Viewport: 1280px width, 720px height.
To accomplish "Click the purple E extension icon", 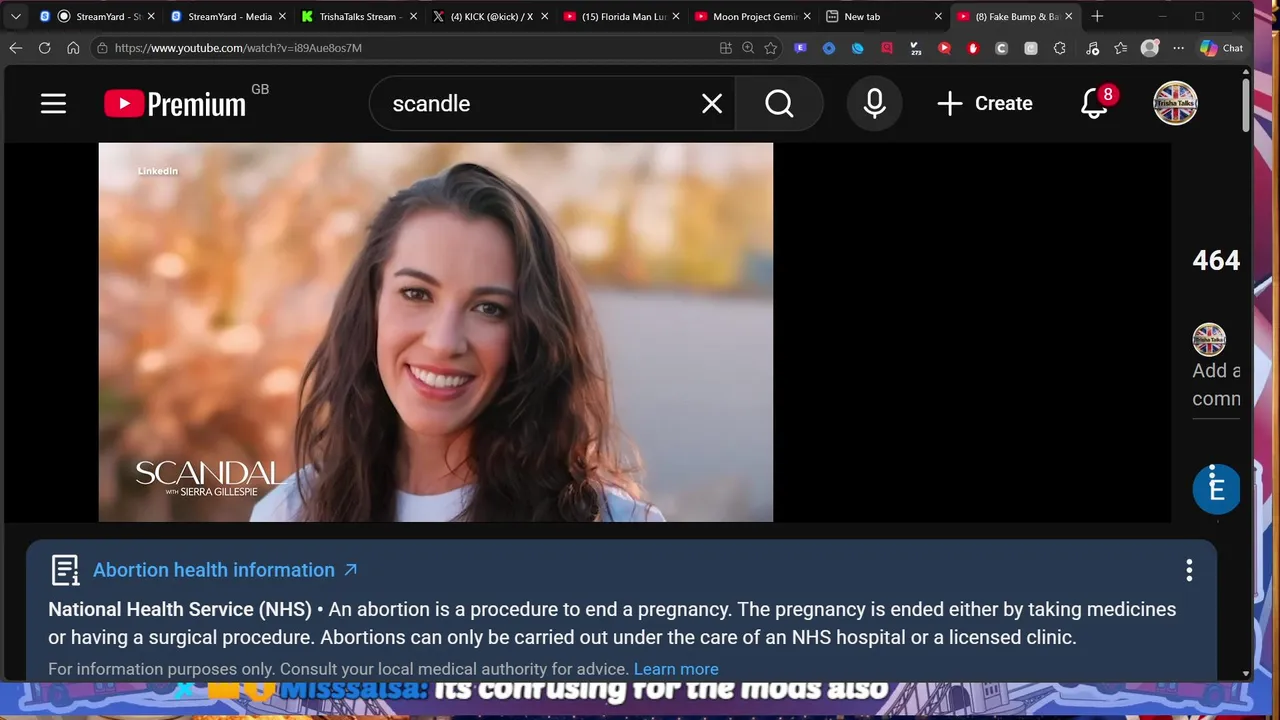I will coord(800,48).
